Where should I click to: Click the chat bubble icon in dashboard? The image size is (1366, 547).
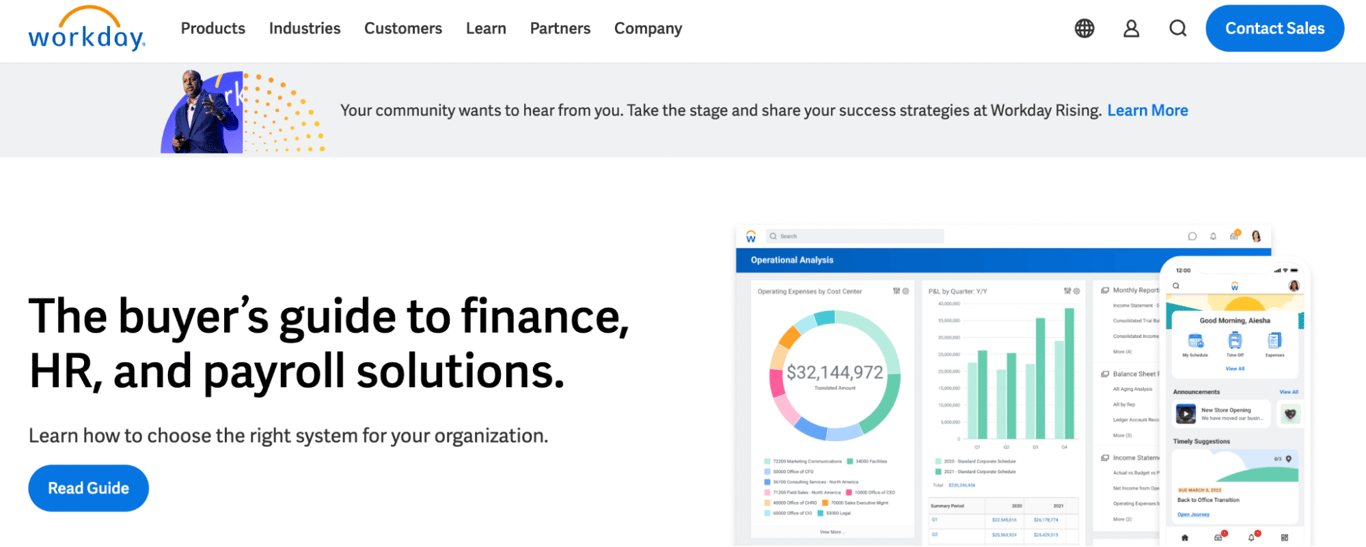click(x=1192, y=237)
